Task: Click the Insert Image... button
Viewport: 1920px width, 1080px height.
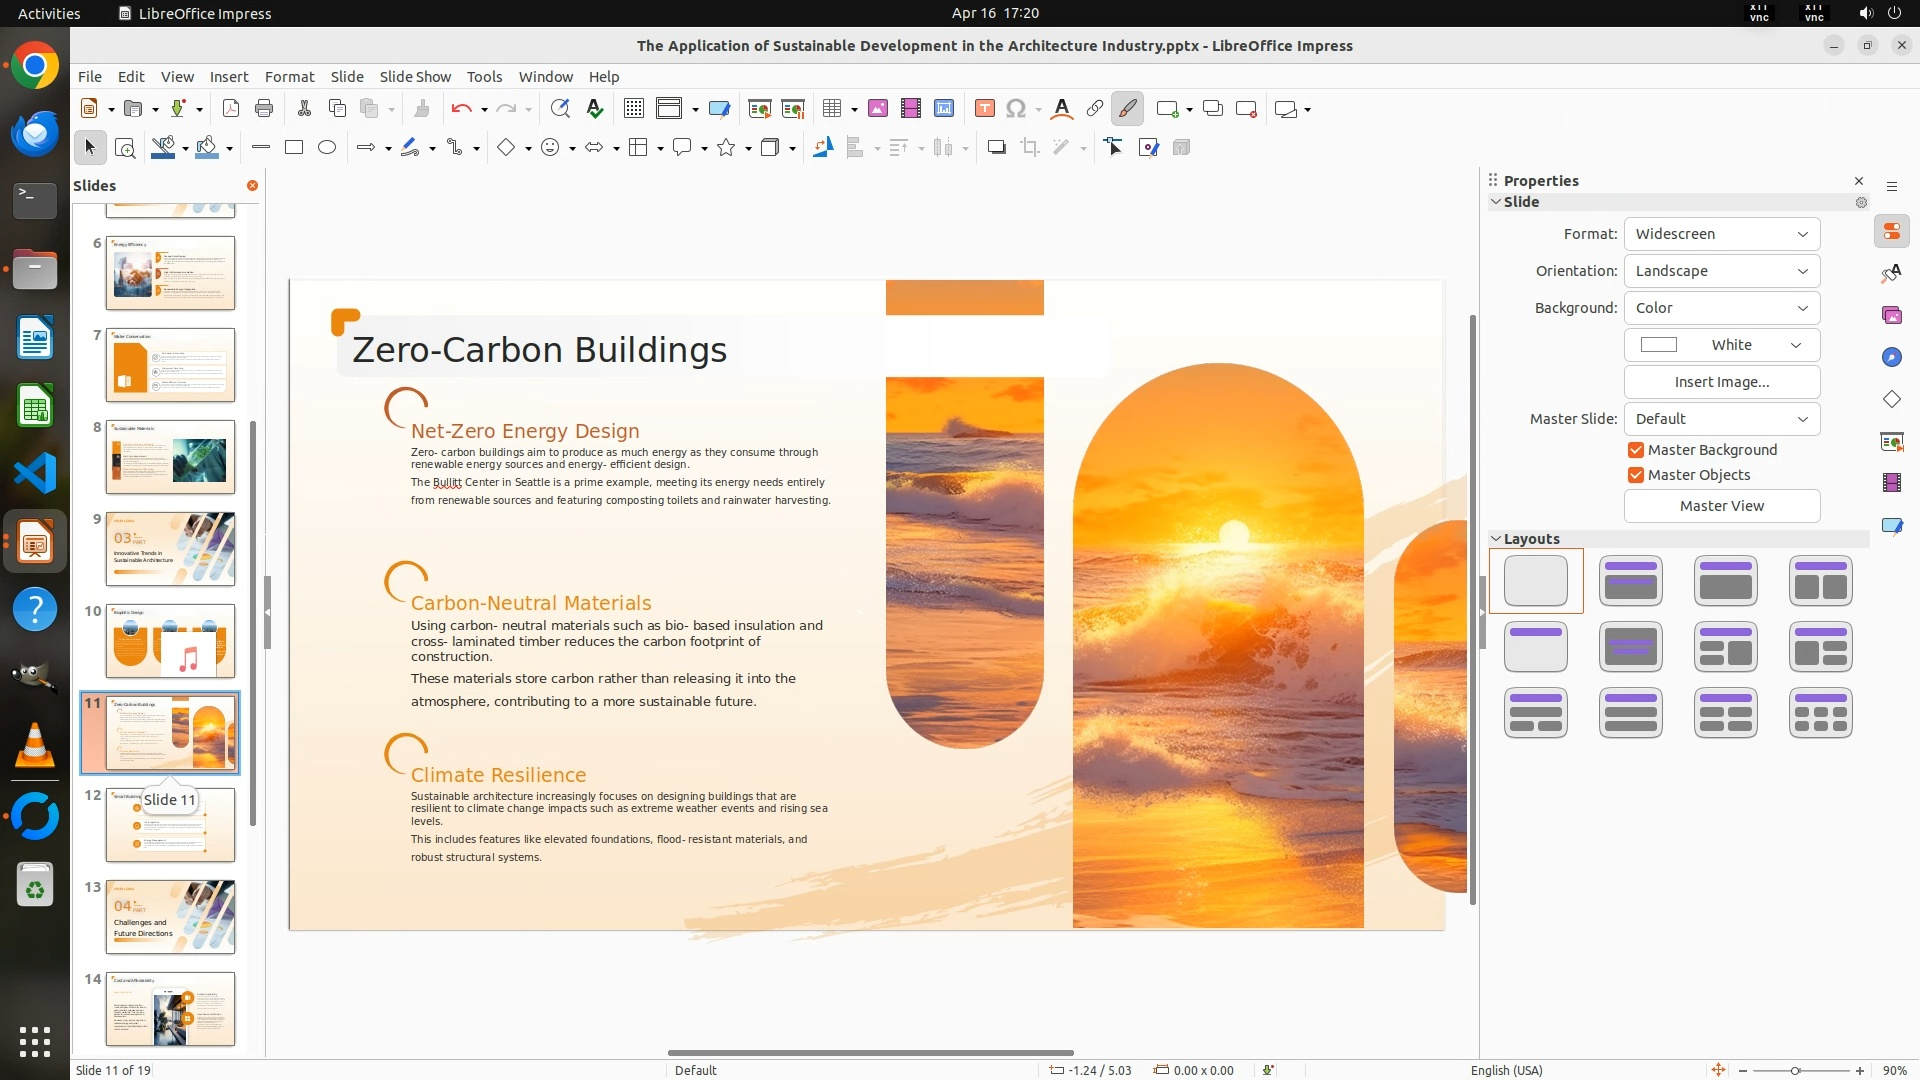Action: pos(1721,382)
